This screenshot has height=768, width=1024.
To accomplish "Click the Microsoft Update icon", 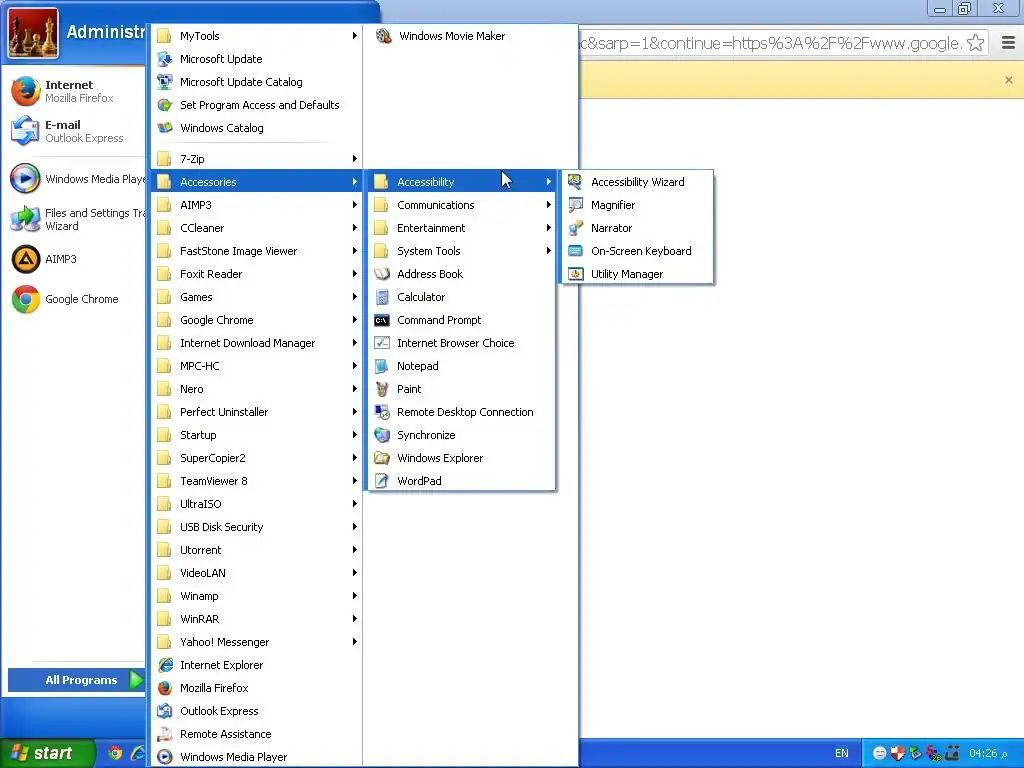I will (x=165, y=59).
